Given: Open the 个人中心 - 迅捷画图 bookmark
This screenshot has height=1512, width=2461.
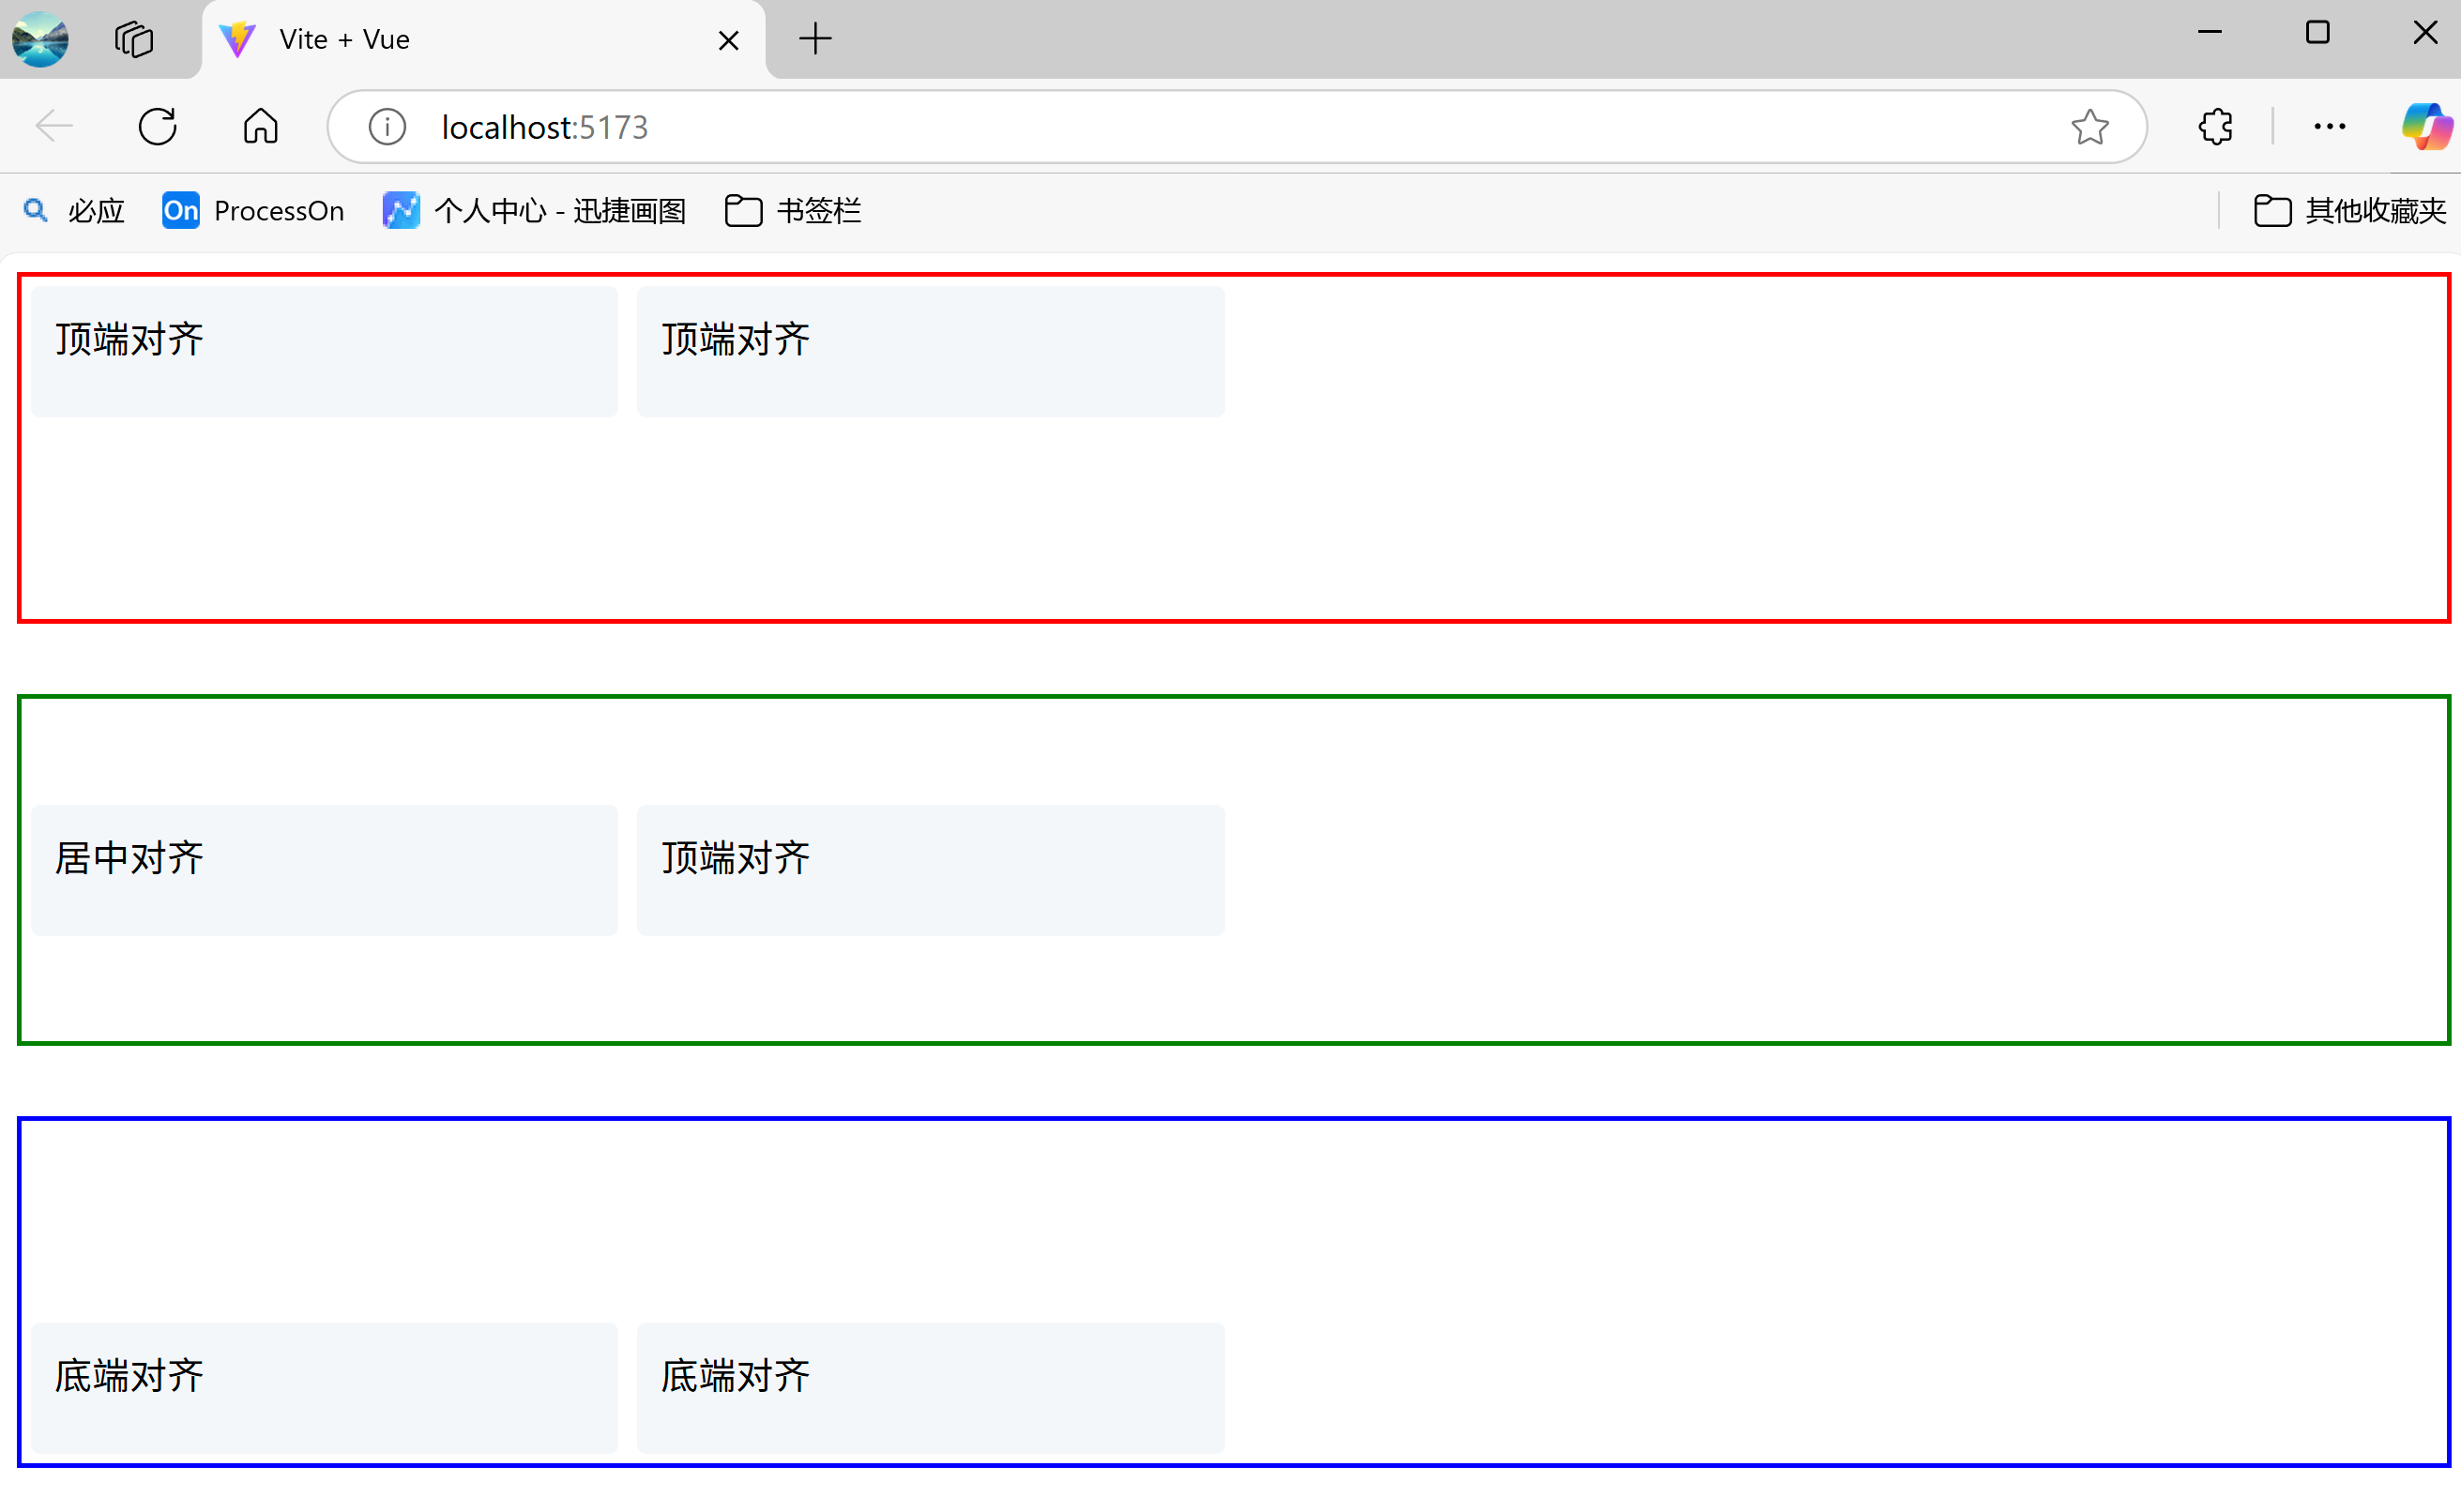Looking at the screenshot, I should coord(535,211).
